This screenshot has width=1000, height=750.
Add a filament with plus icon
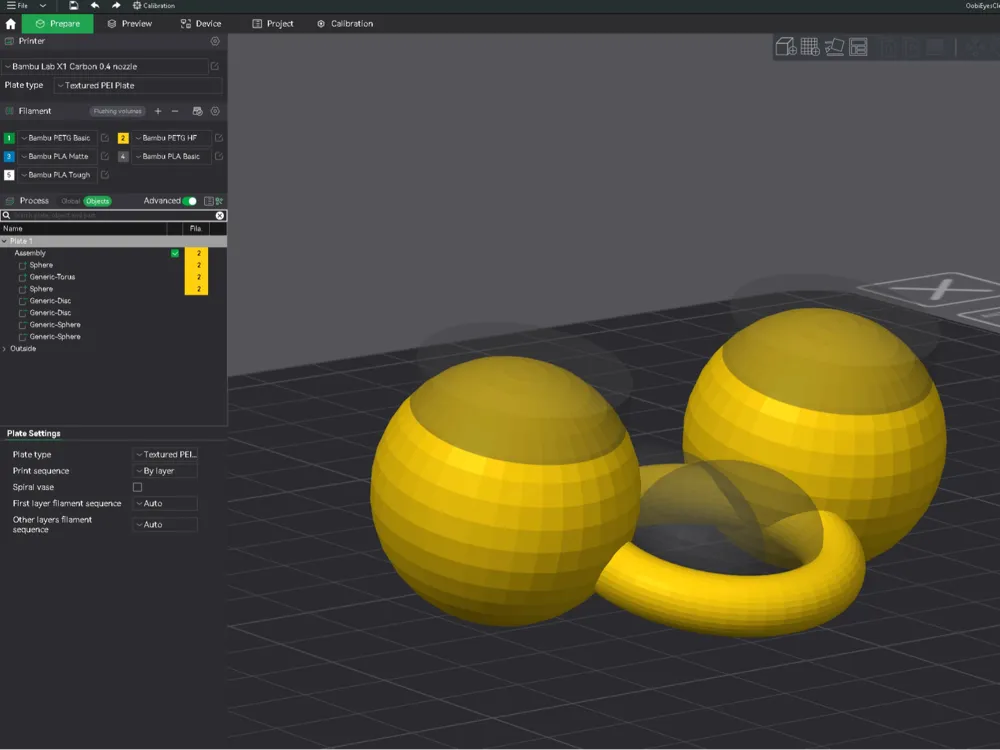click(x=158, y=111)
